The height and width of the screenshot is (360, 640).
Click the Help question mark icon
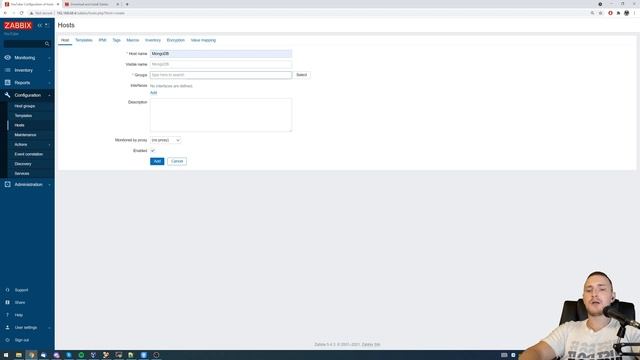click(x=7, y=315)
